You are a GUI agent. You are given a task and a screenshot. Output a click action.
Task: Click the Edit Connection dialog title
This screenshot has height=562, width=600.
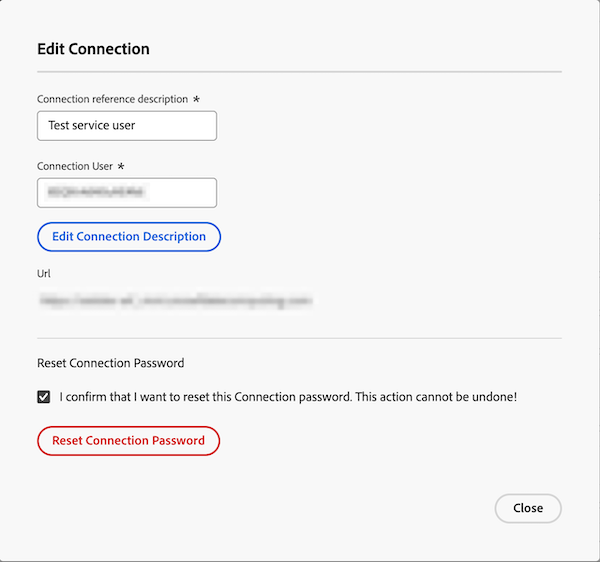click(93, 49)
